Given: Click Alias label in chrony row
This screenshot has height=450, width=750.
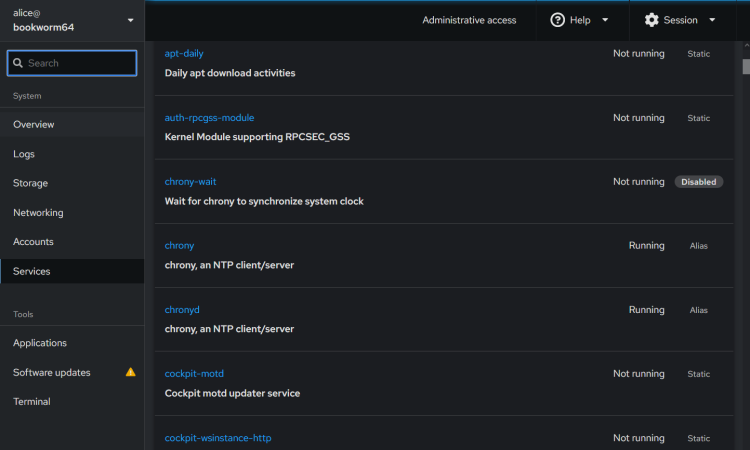Looking at the screenshot, I should (699, 246).
